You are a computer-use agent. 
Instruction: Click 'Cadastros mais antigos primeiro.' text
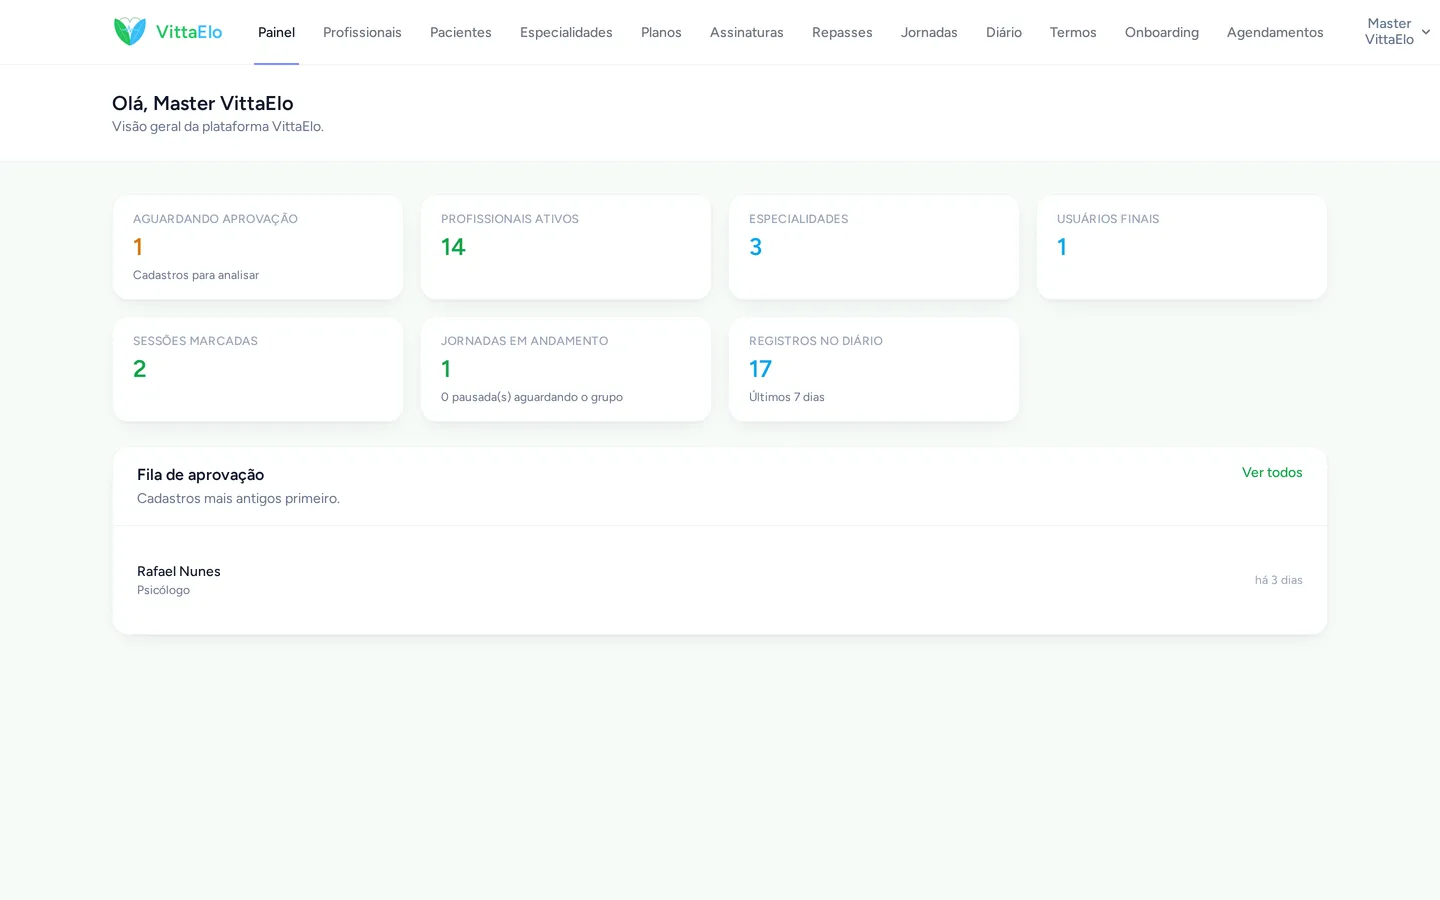click(x=238, y=498)
